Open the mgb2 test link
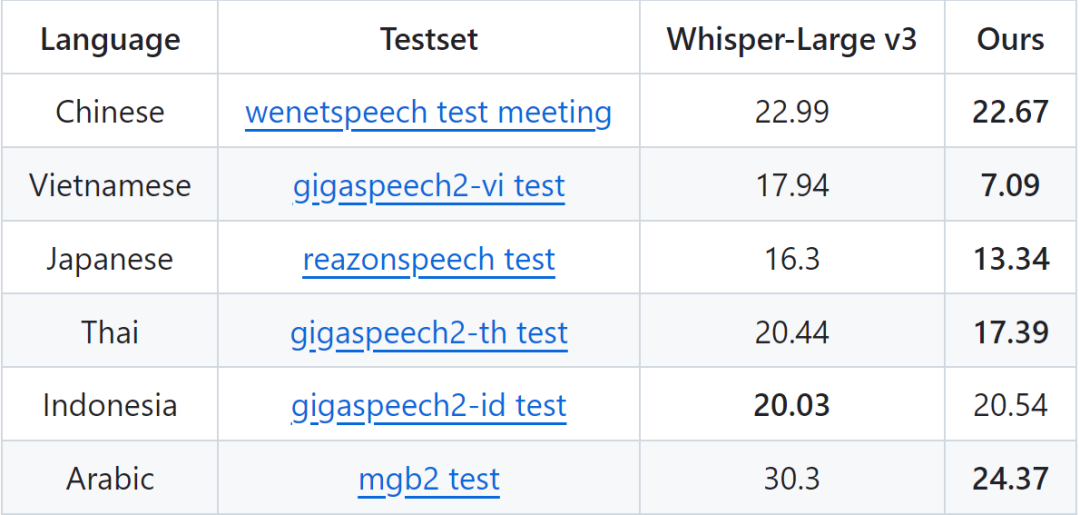The height and width of the screenshot is (515, 1080). (x=428, y=479)
